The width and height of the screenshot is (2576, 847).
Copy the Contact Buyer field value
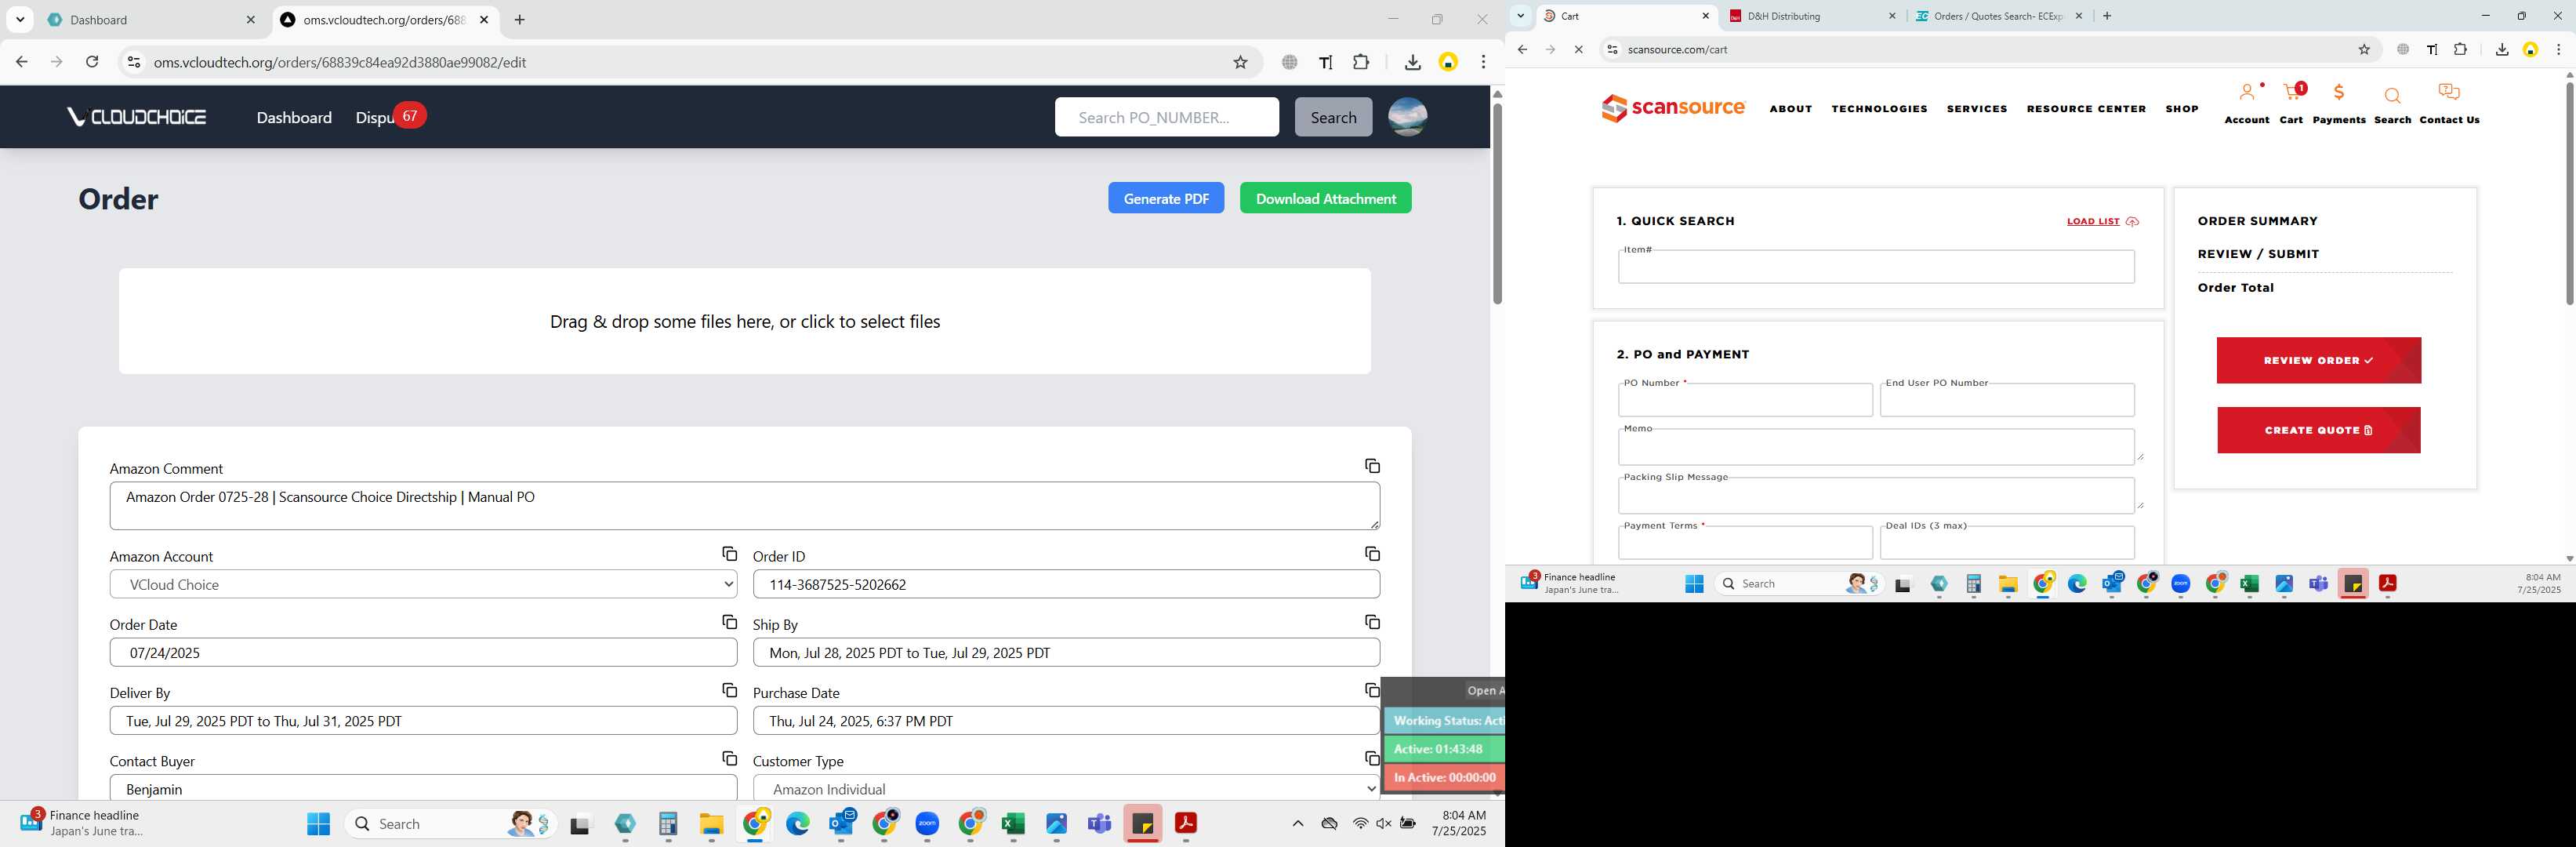point(729,759)
